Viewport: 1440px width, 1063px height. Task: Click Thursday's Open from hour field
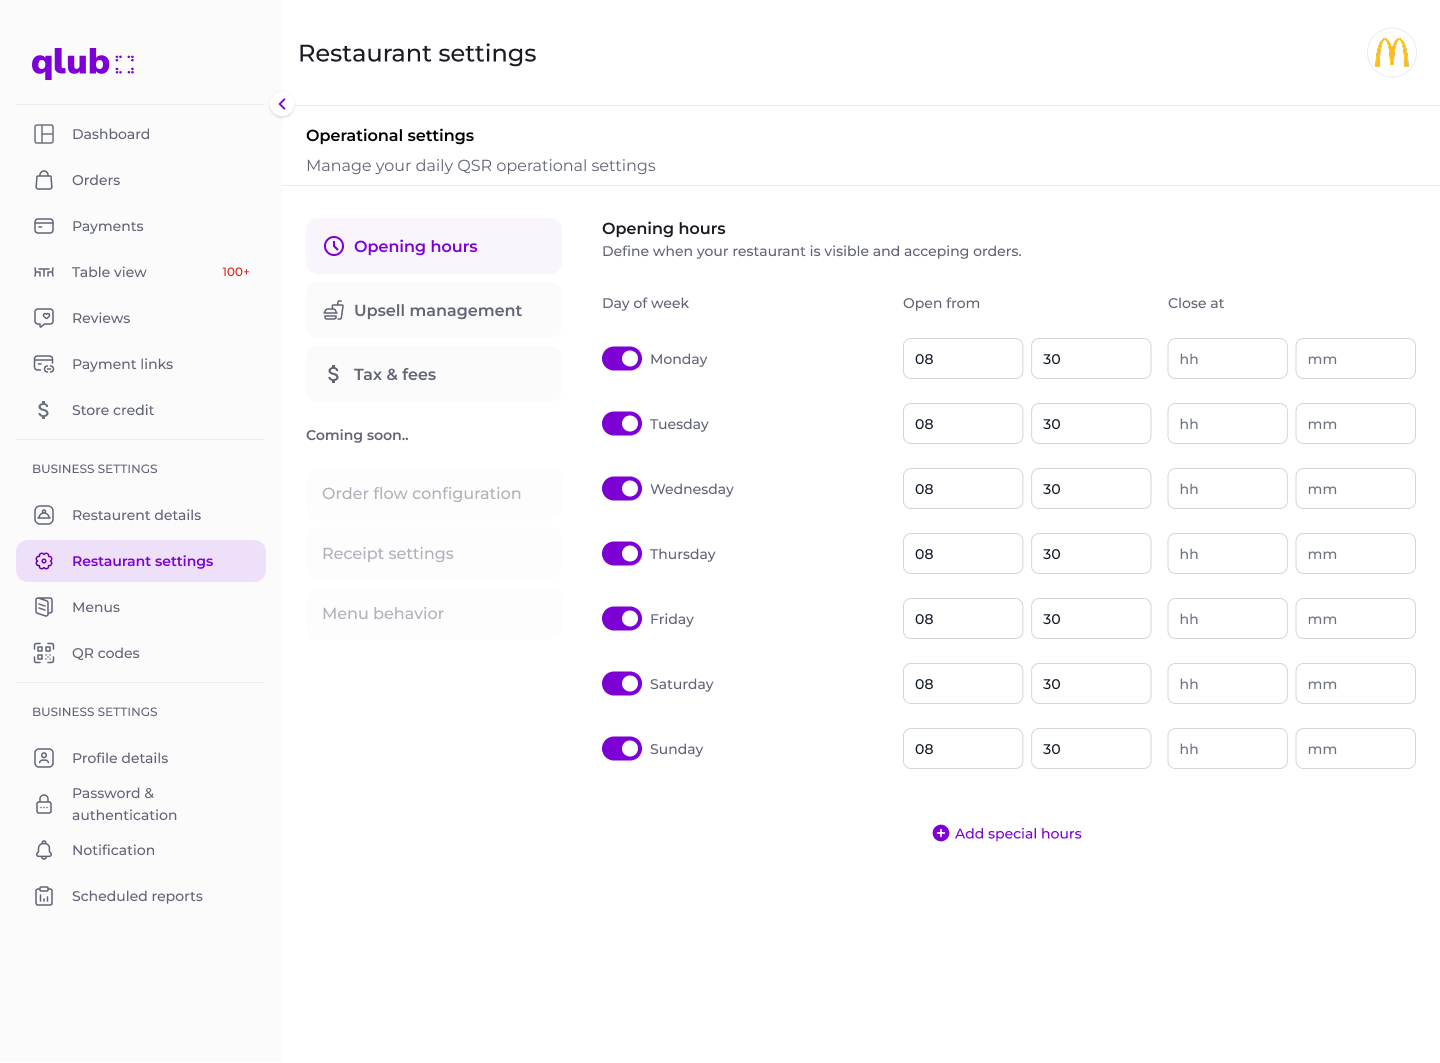pyautogui.click(x=963, y=554)
